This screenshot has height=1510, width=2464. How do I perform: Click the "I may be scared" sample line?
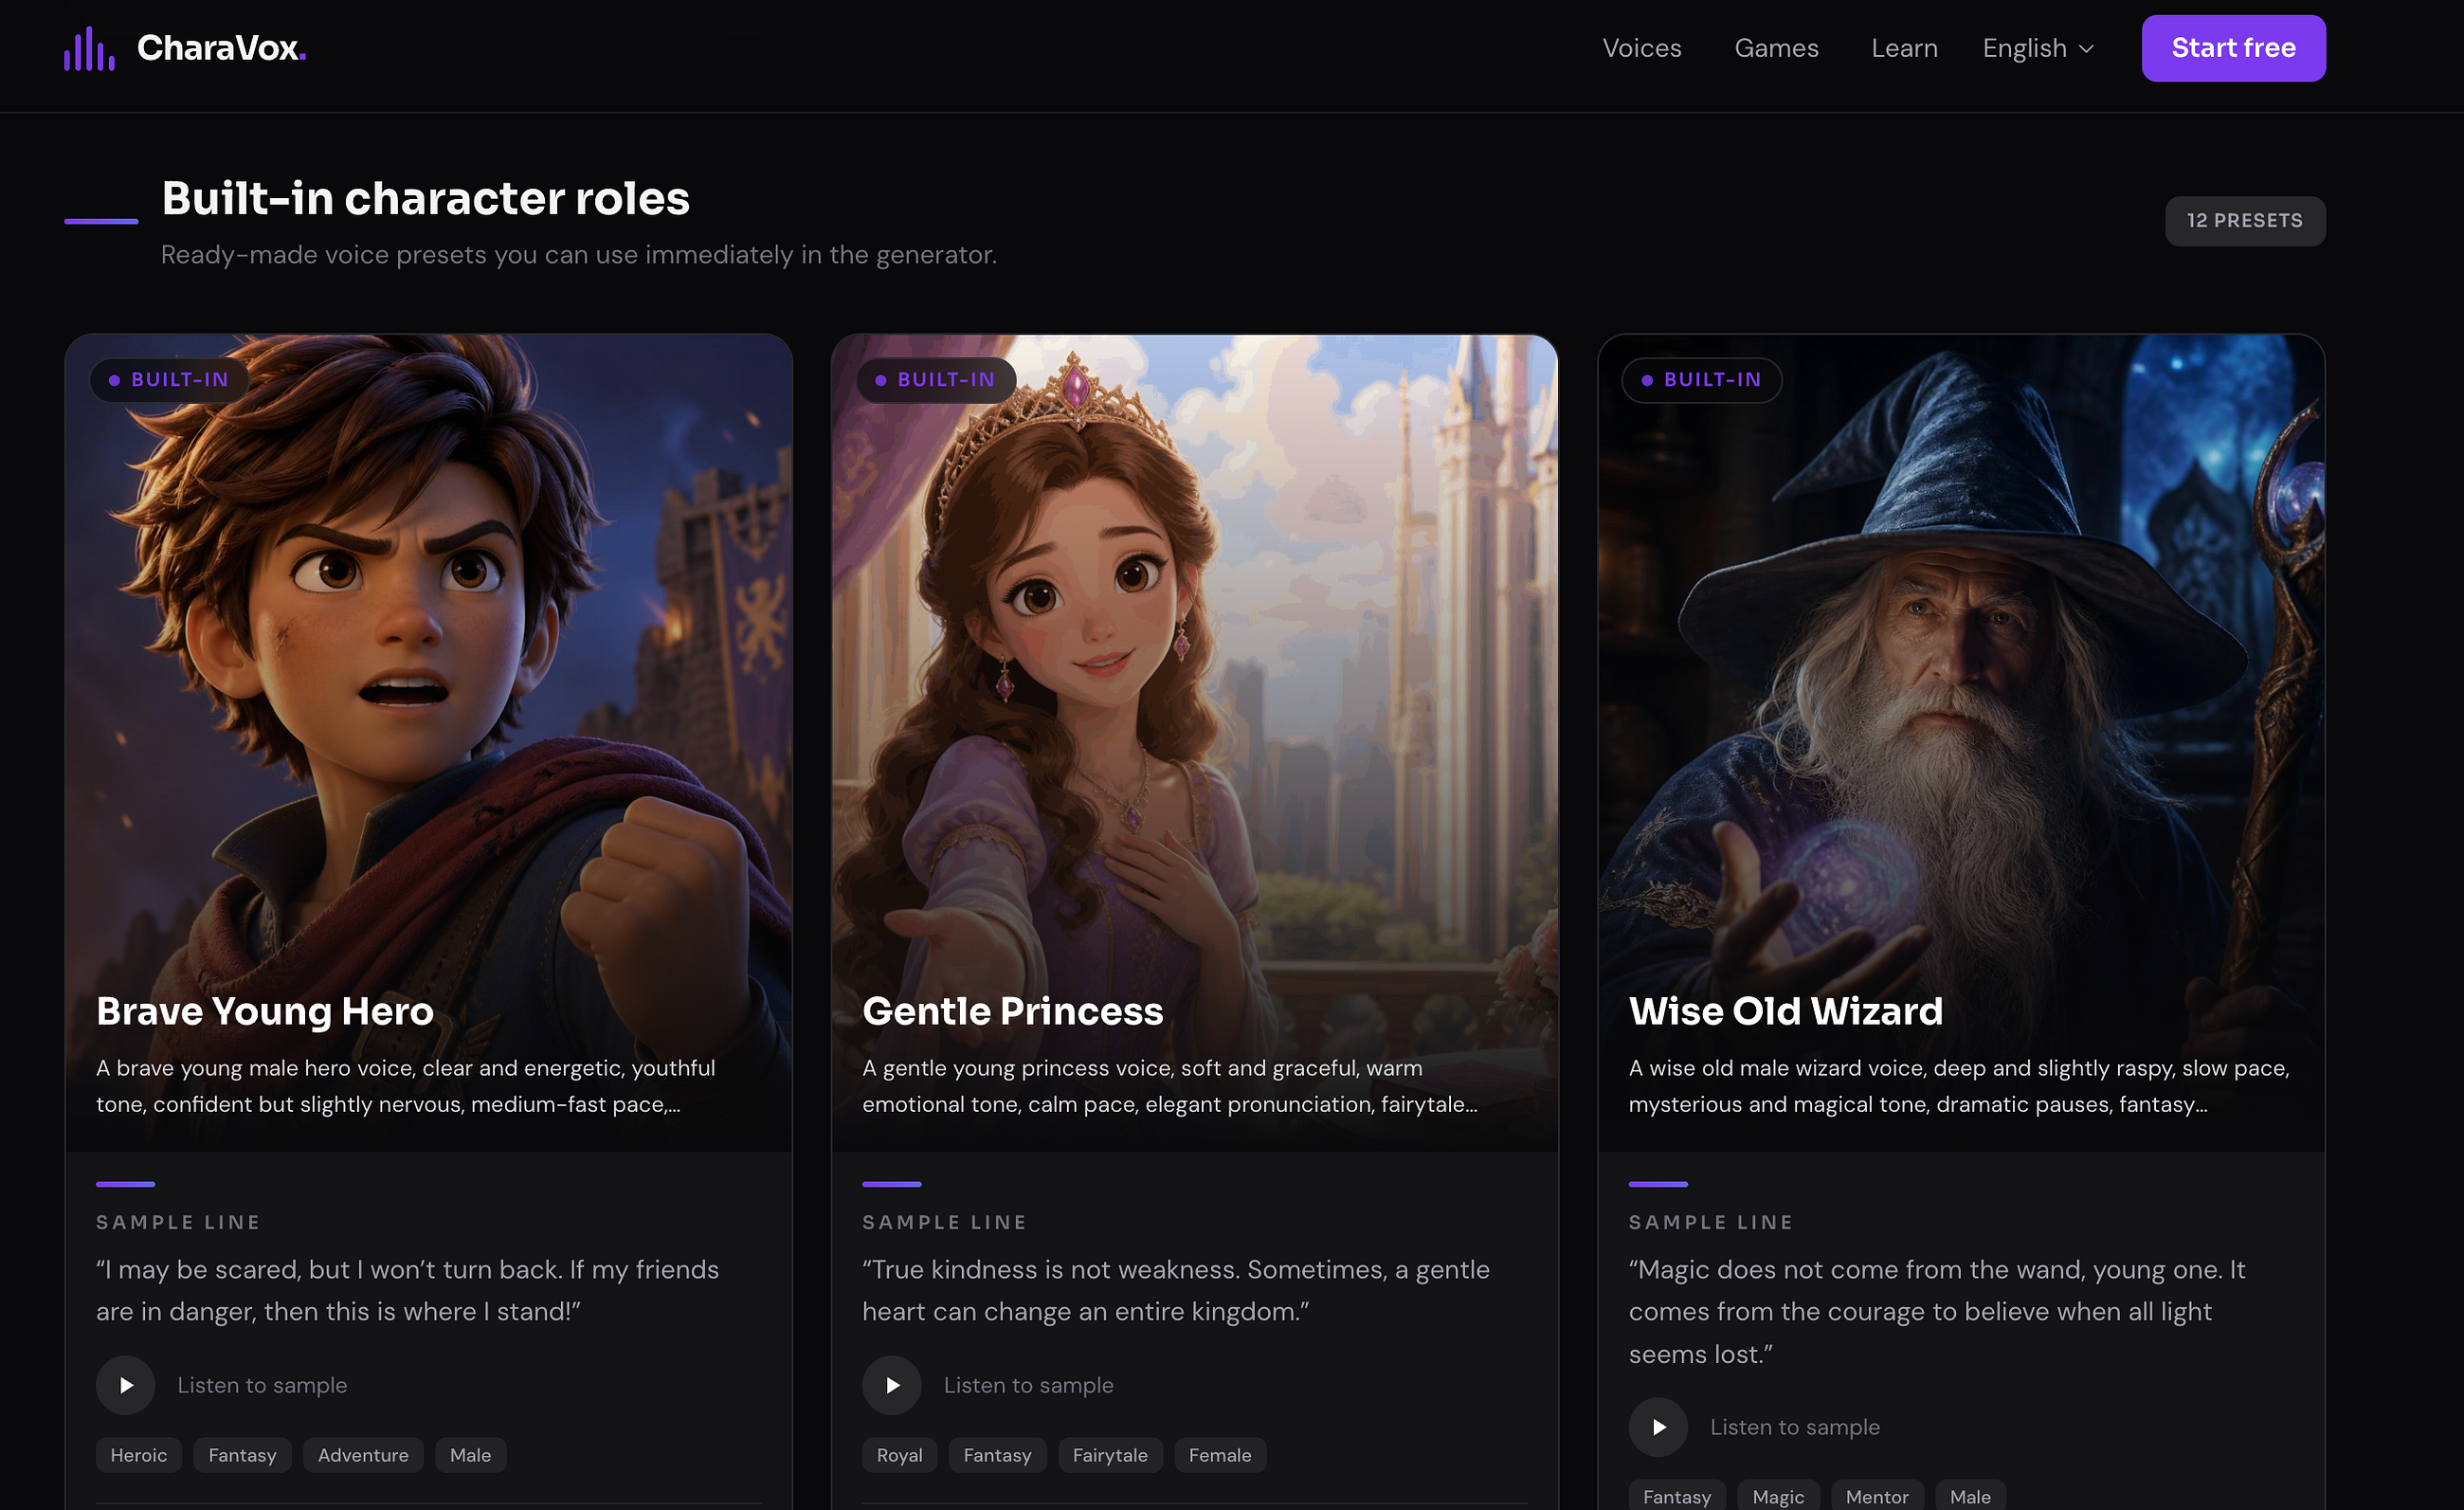[408, 1290]
